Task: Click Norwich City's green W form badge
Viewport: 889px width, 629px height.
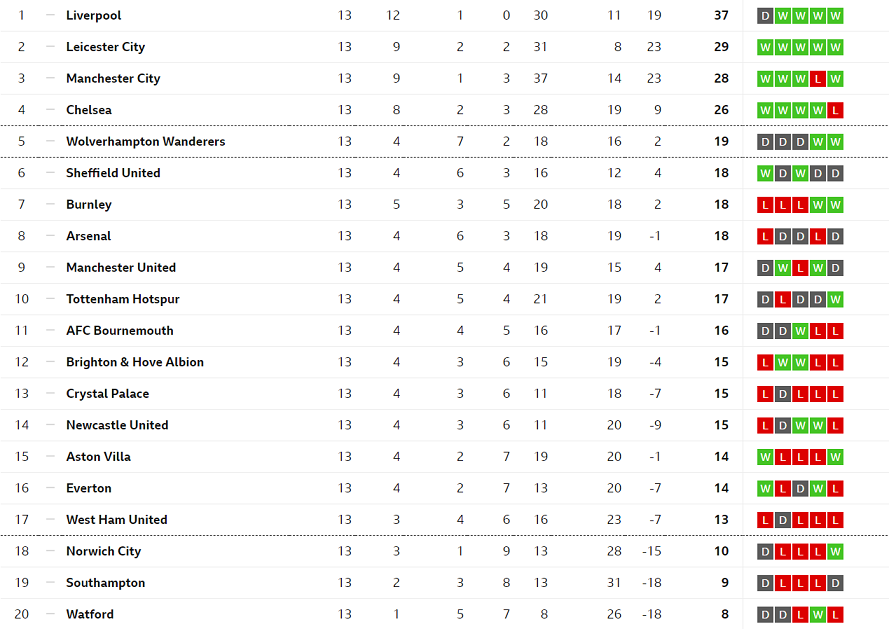Action: (x=835, y=551)
